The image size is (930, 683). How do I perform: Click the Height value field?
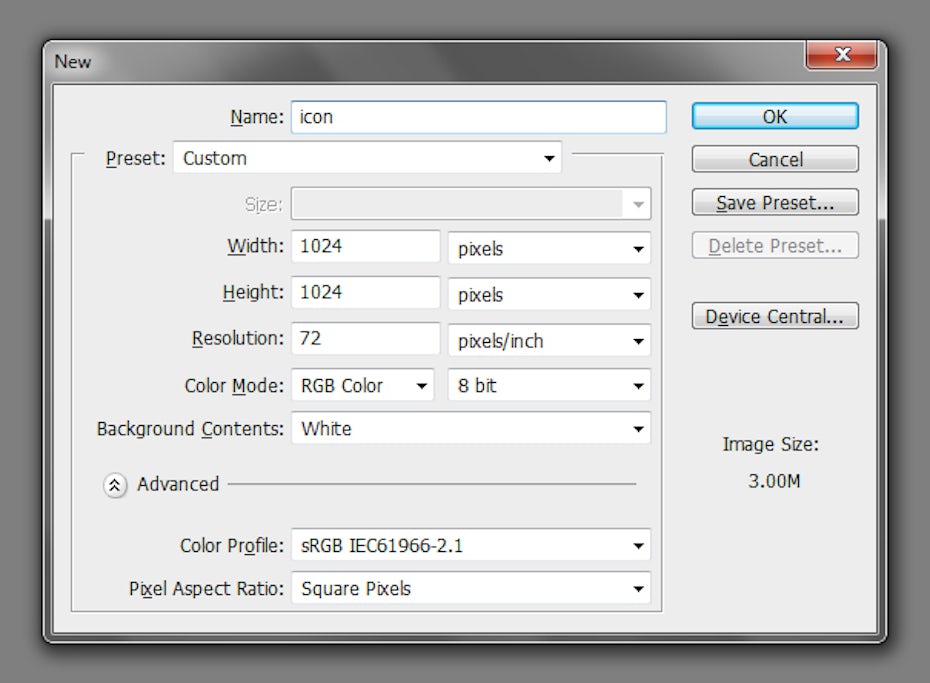[365, 293]
